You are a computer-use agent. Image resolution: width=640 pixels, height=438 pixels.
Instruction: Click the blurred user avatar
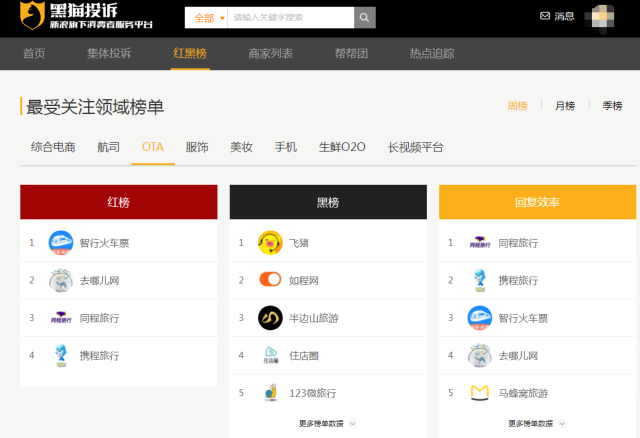coord(600,18)
